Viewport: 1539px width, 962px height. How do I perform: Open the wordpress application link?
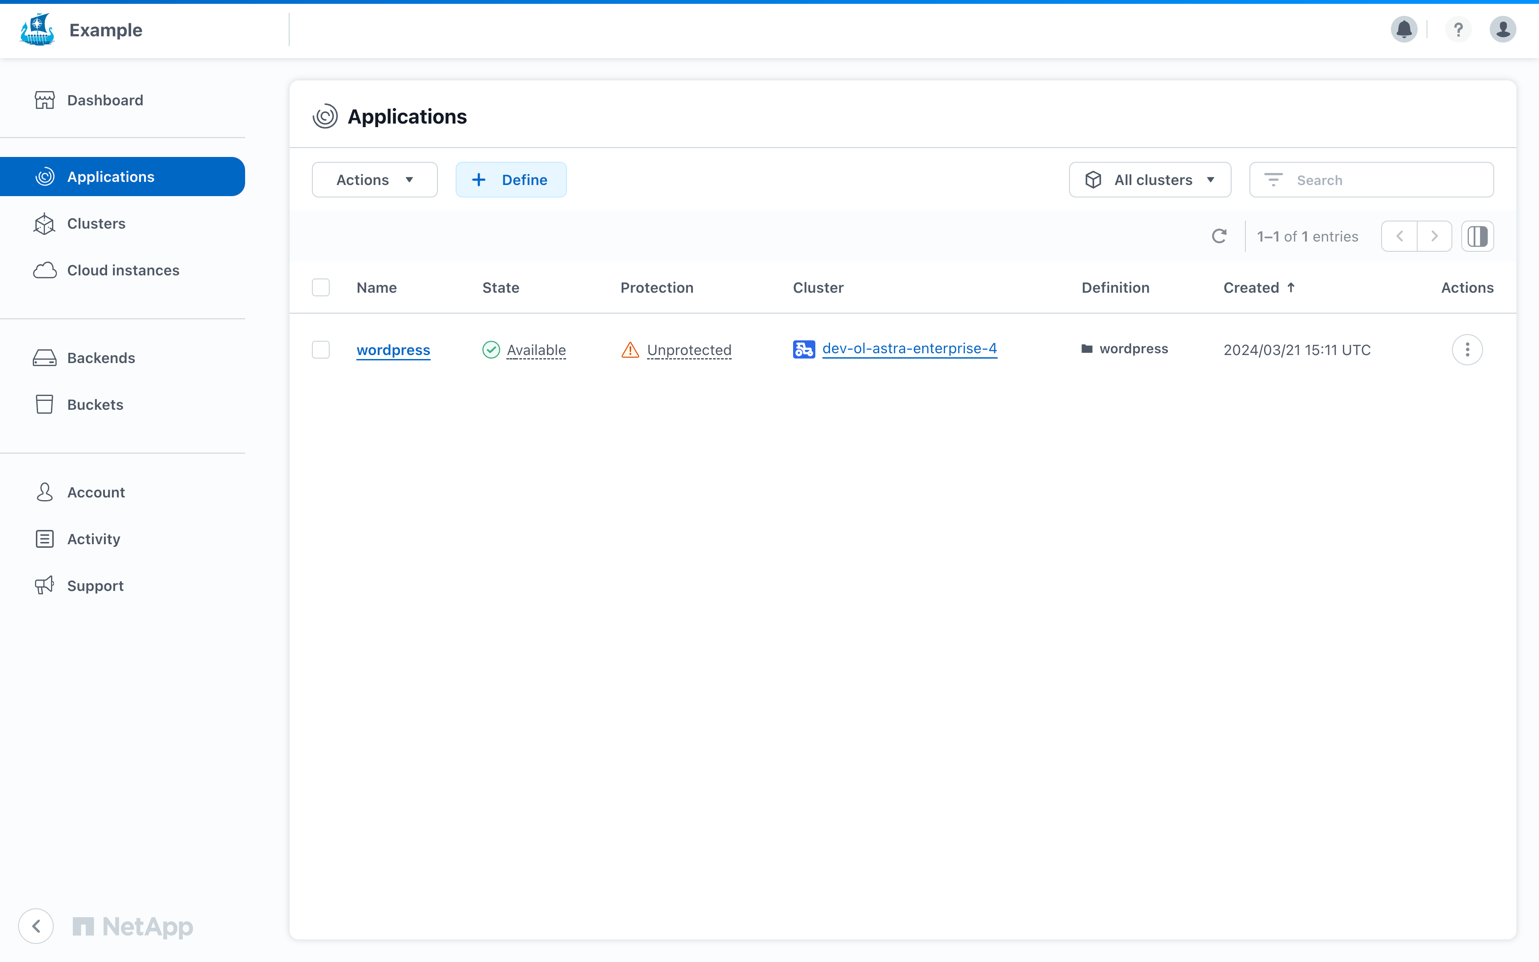click(393, 350)
